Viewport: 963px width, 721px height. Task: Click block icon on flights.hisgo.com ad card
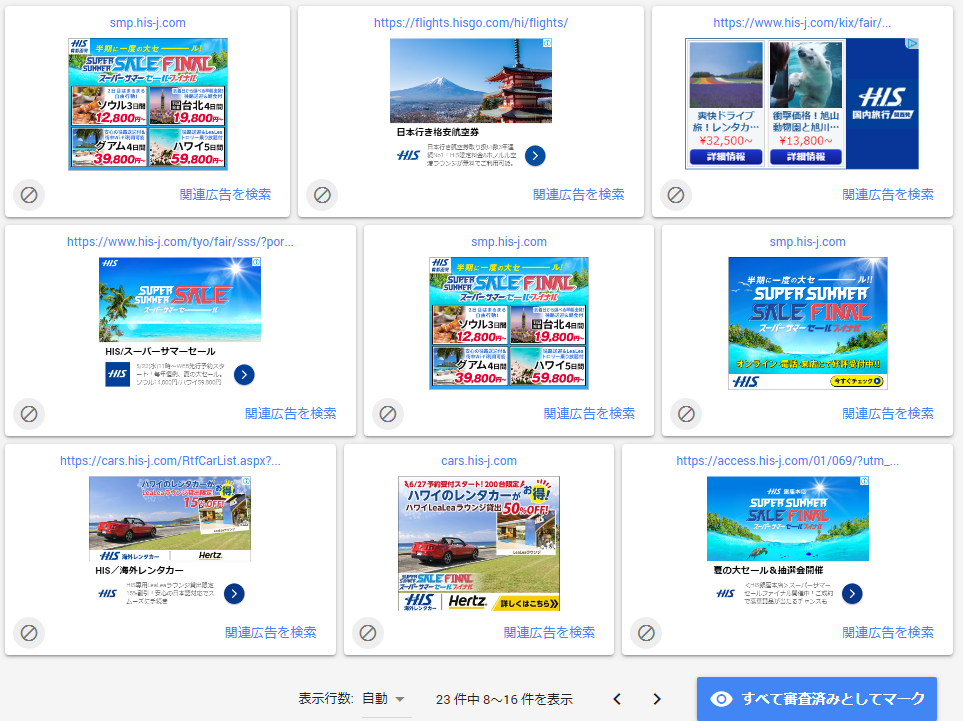(x=322, y=195)
